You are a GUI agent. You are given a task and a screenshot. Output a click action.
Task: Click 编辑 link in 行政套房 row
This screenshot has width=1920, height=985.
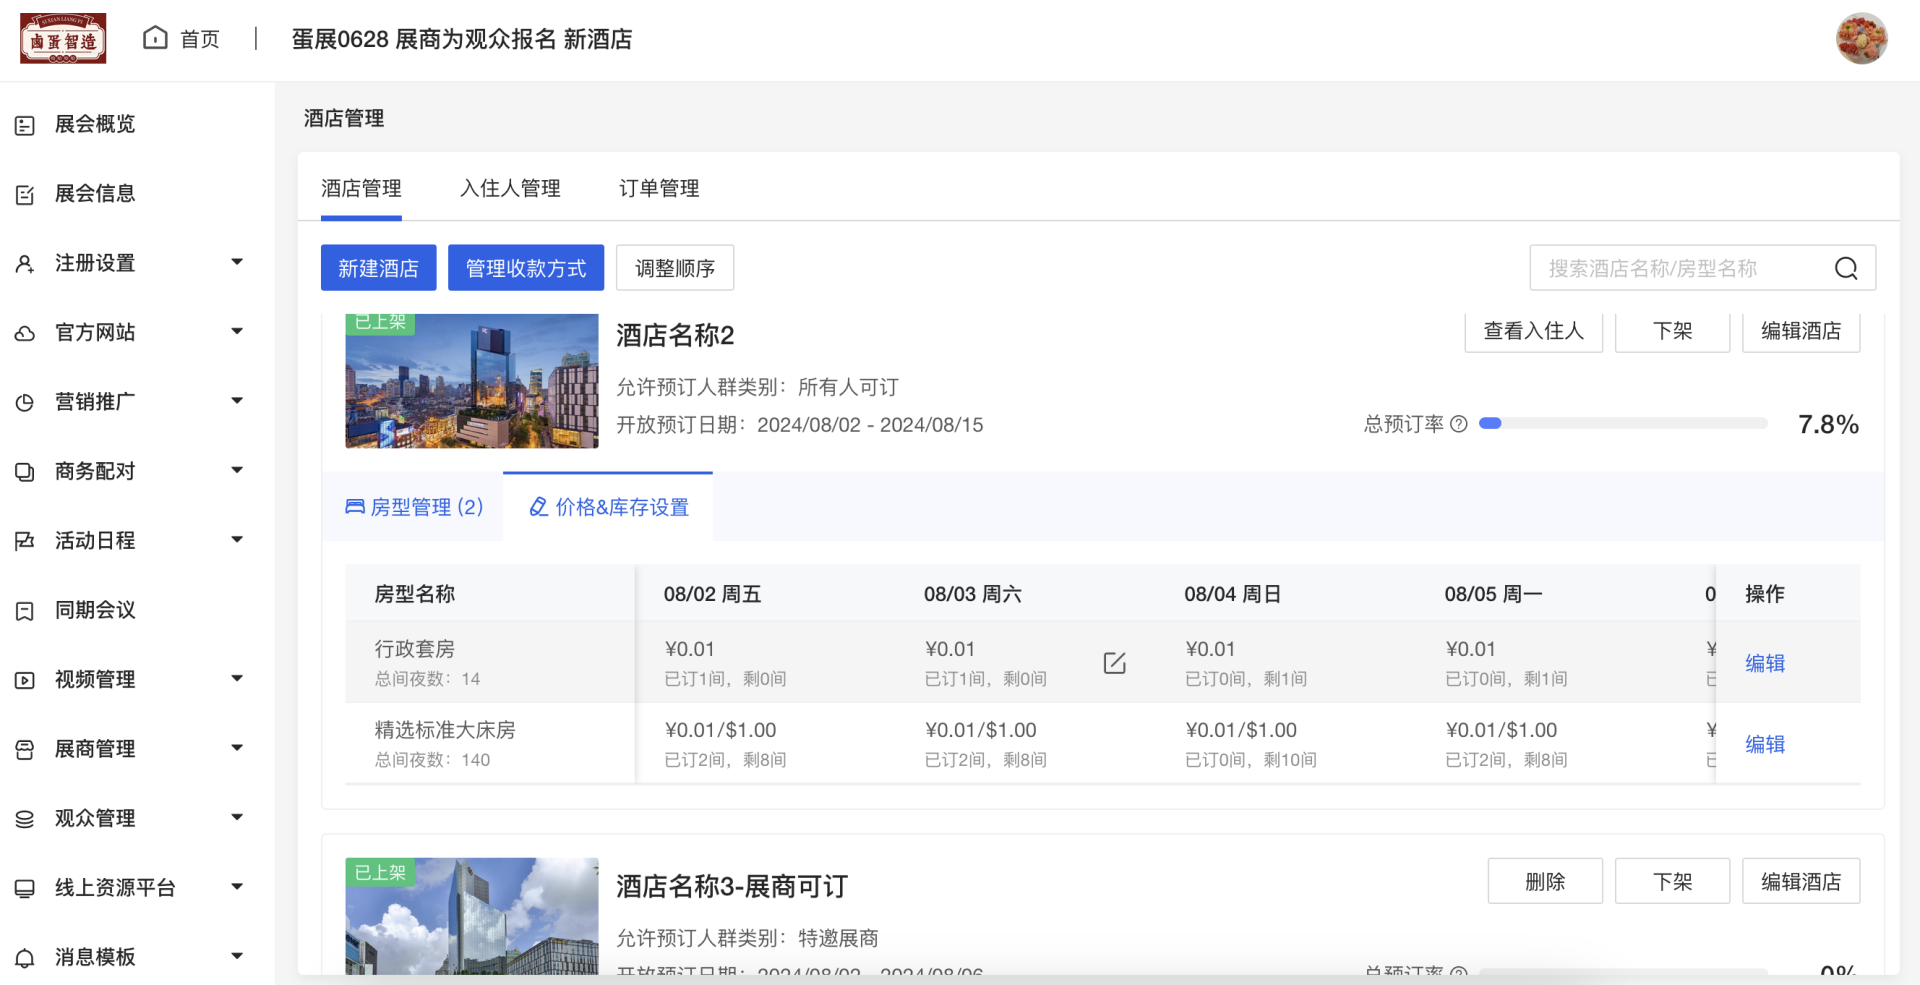click(1765, 663)
